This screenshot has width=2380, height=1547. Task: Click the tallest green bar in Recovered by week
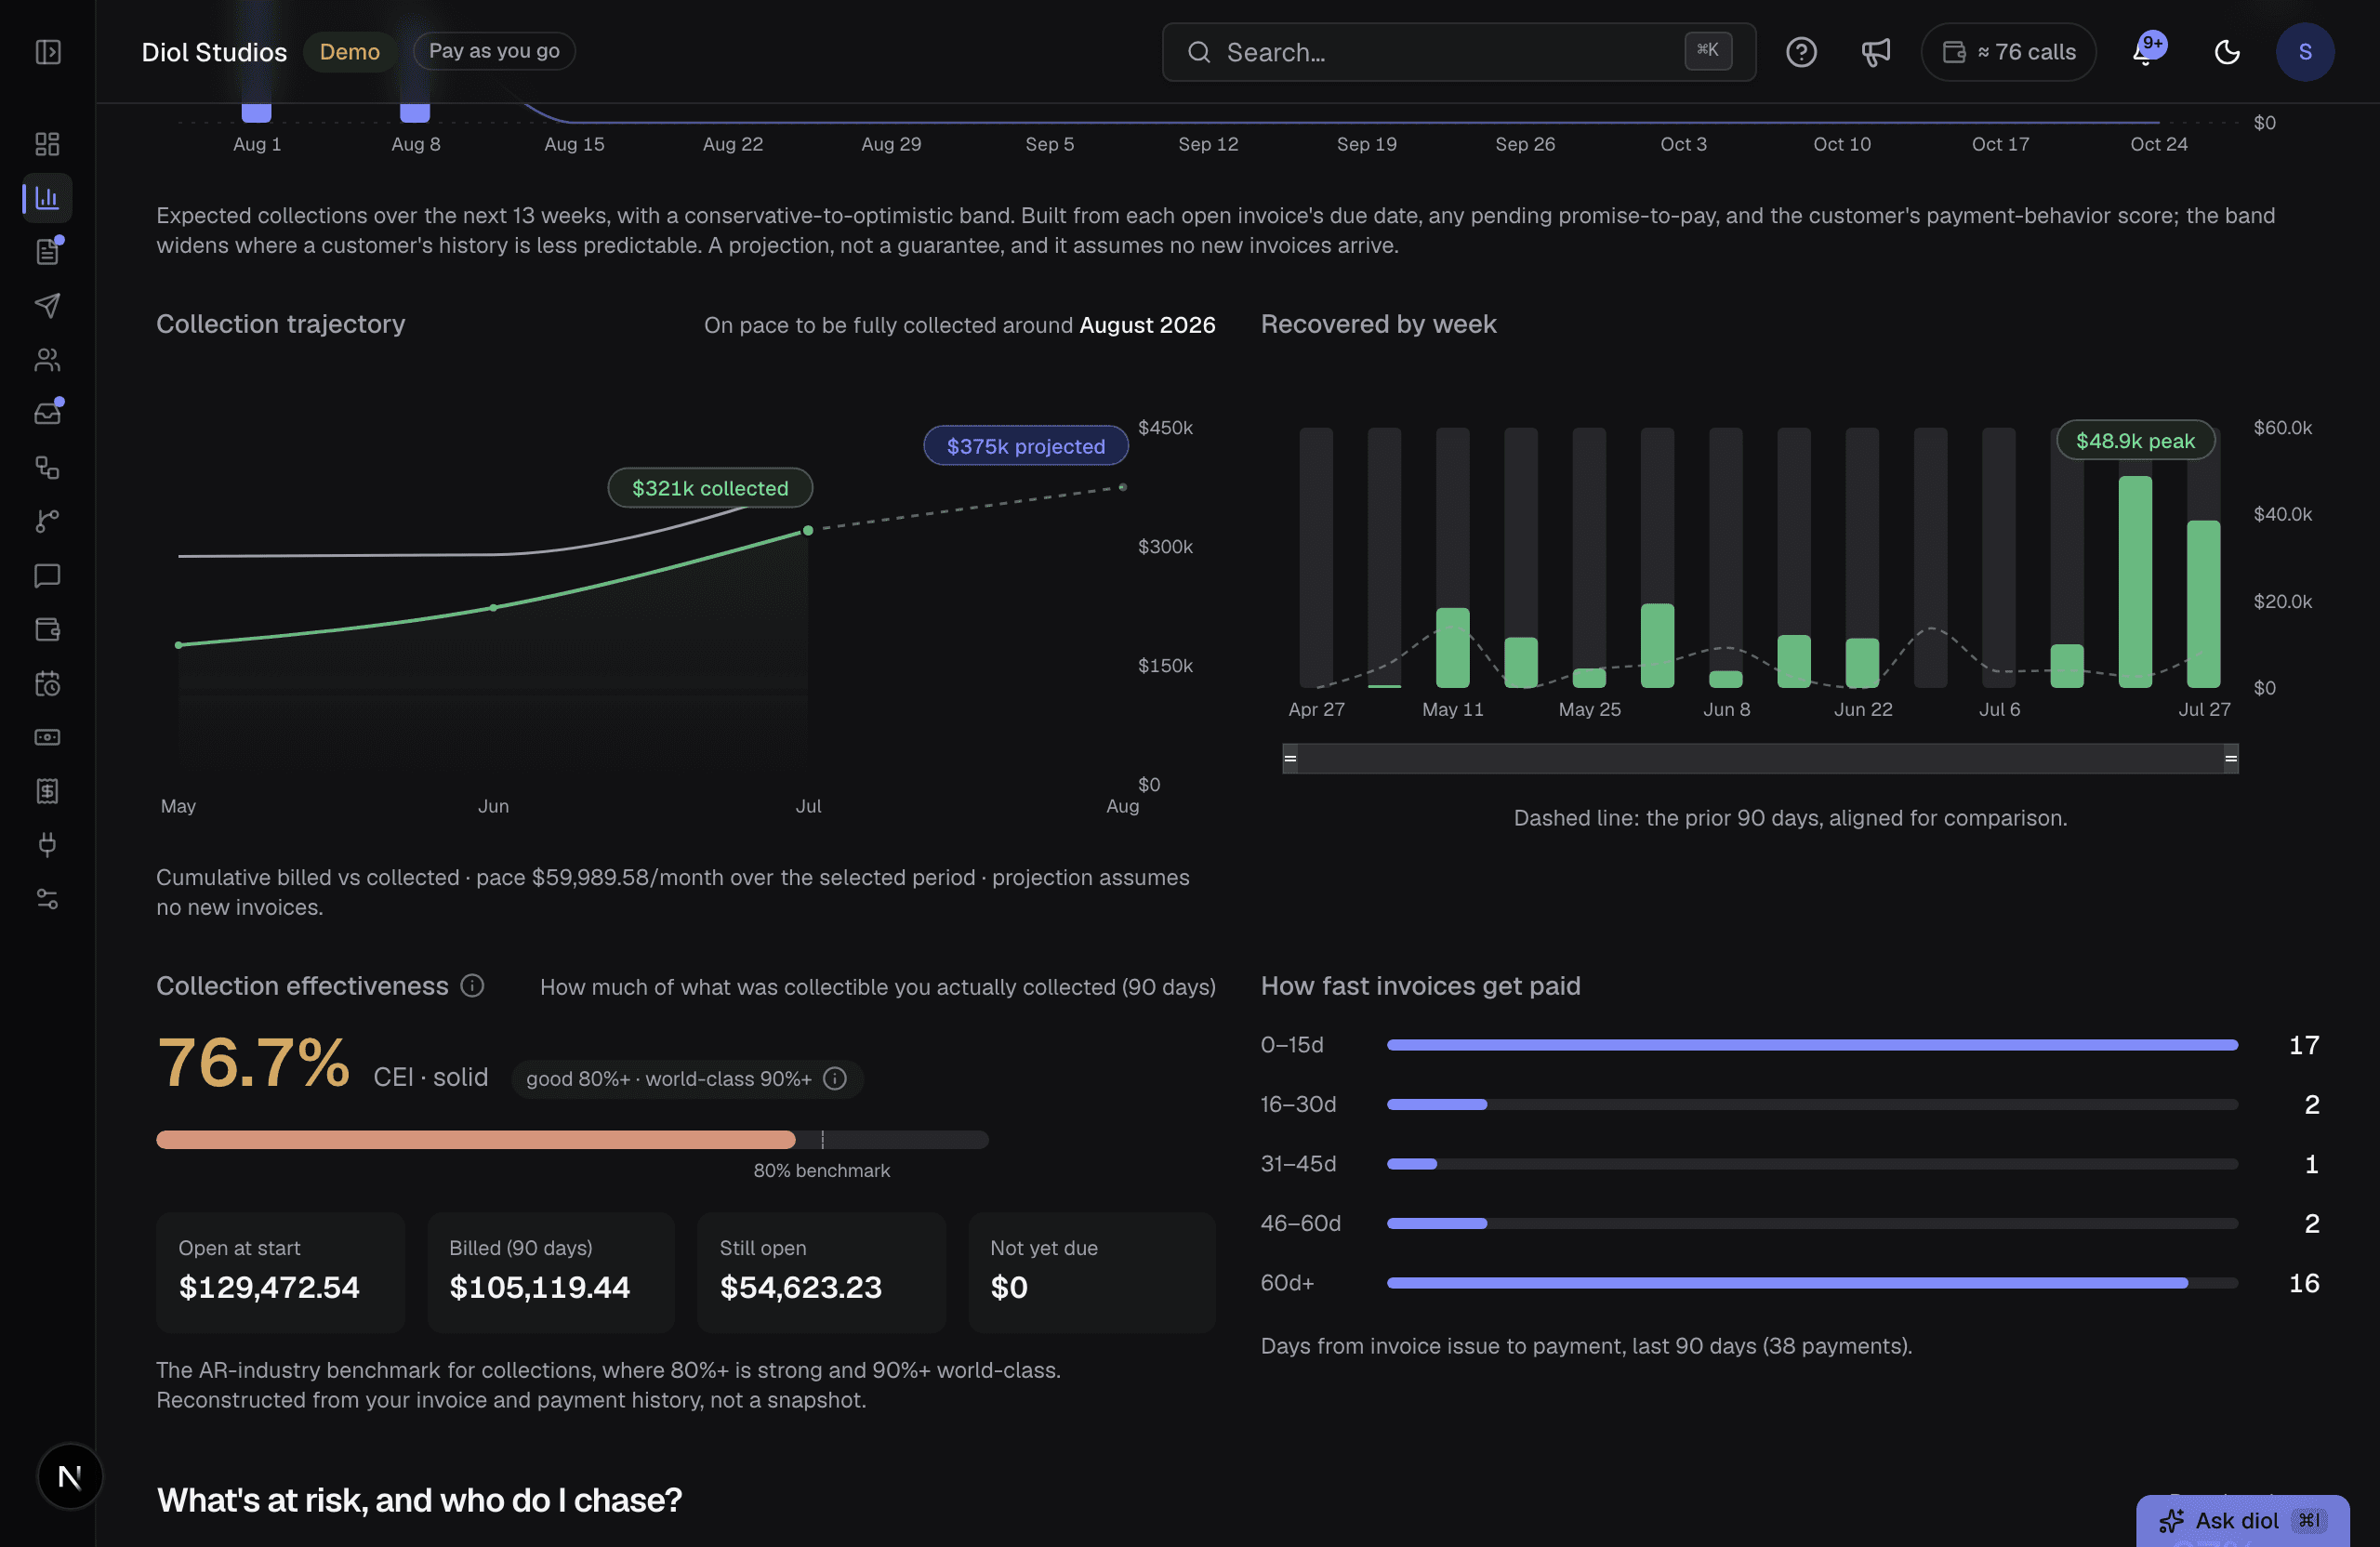(x=2135, y=581)
